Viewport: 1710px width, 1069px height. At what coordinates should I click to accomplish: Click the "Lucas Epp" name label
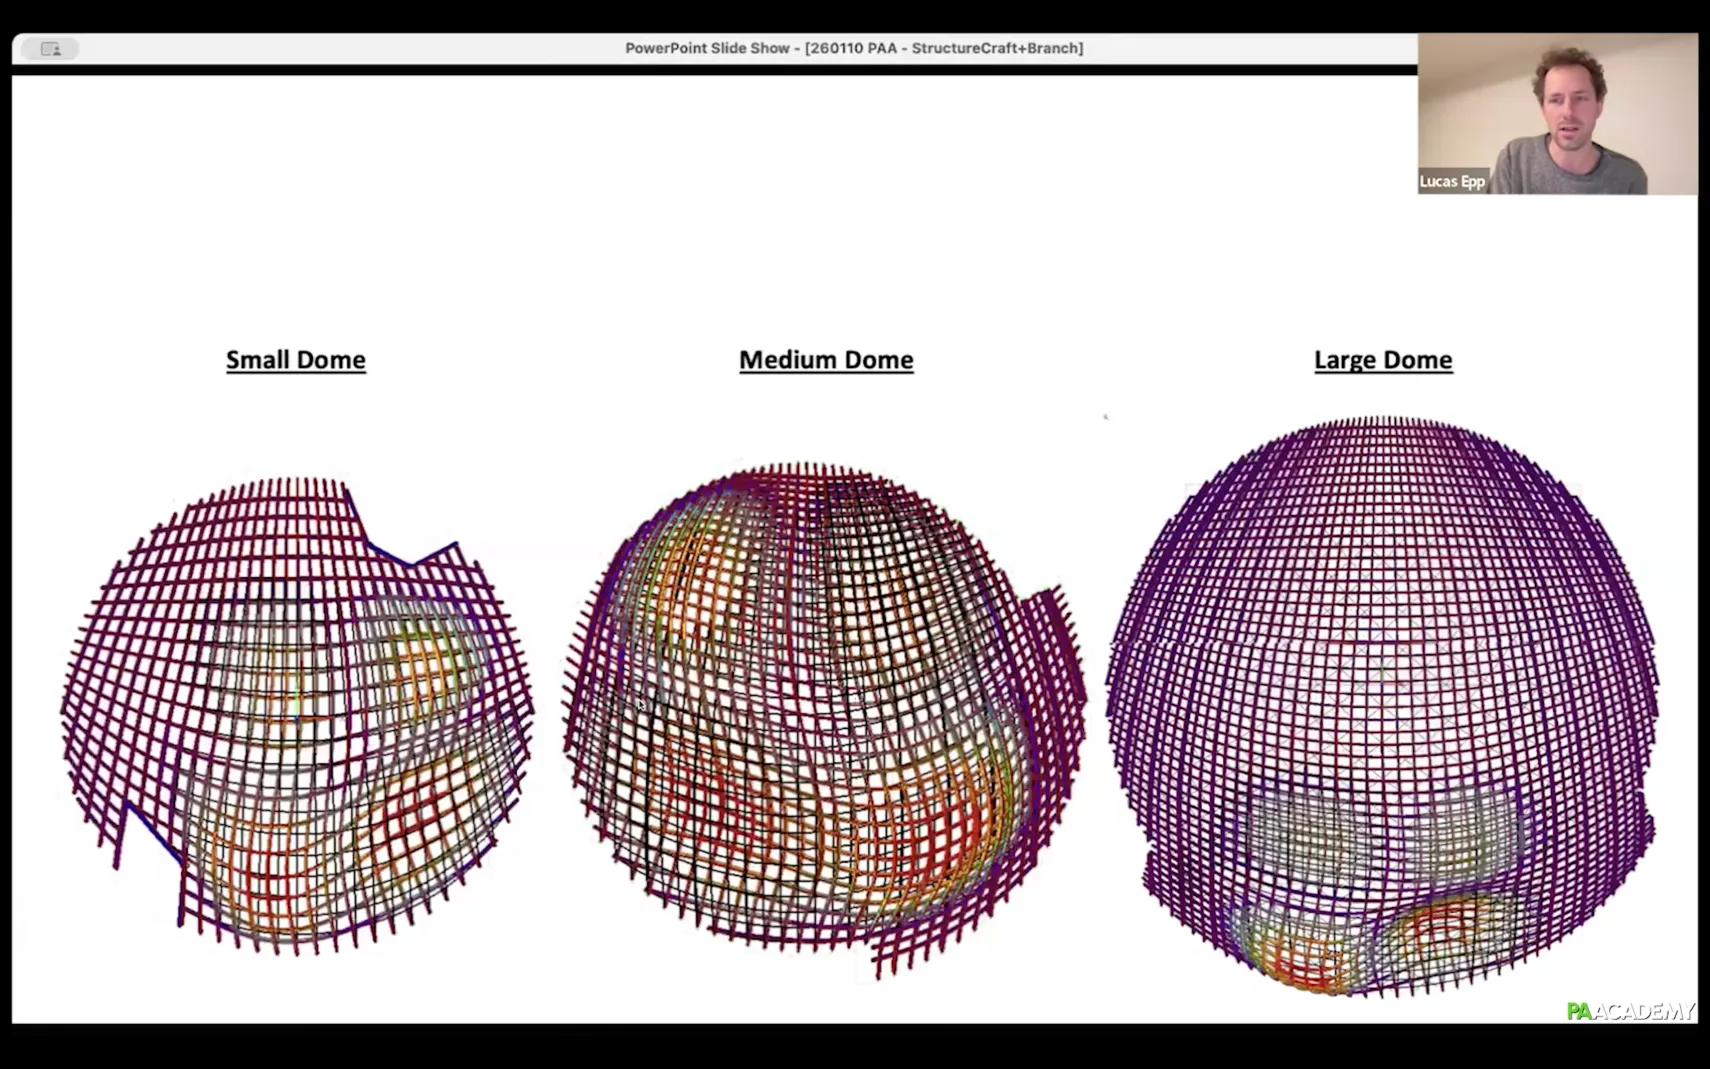1452,181
